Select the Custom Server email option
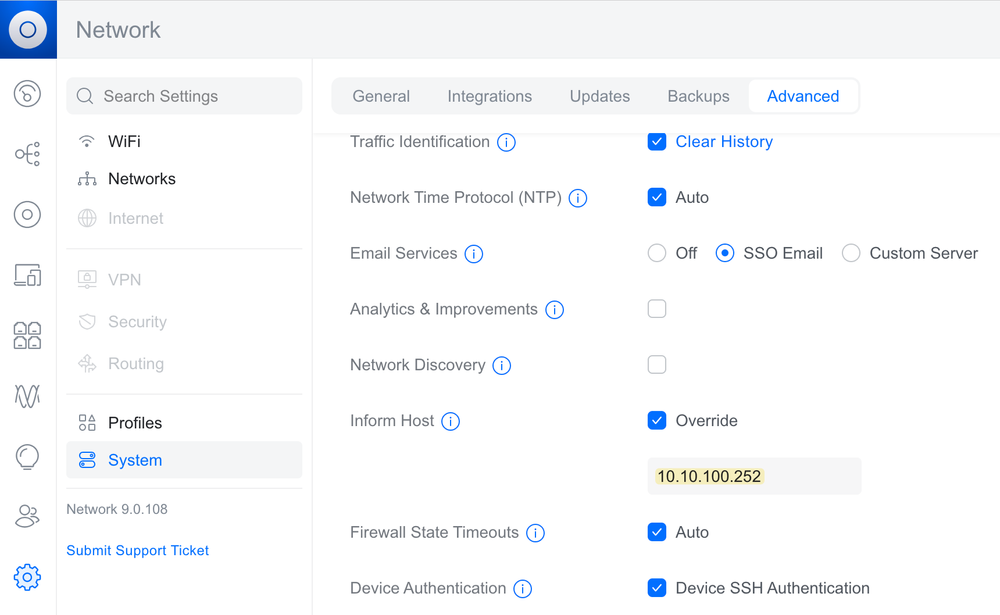Screen dimensions: 1000x615 tap(850, 253)
